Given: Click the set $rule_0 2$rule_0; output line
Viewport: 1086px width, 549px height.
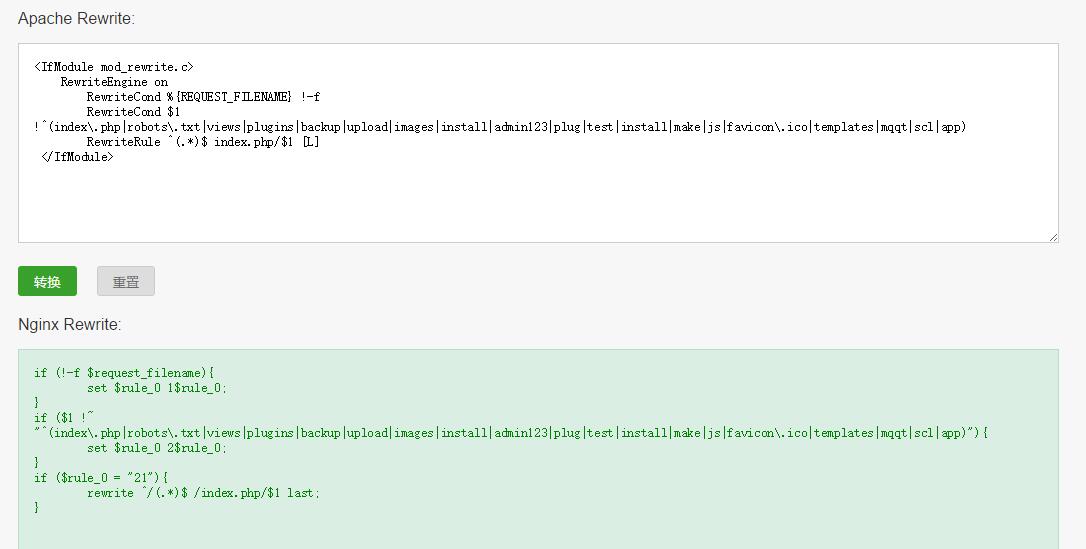Looking at the screenshot, I should (x=157, y=448).
